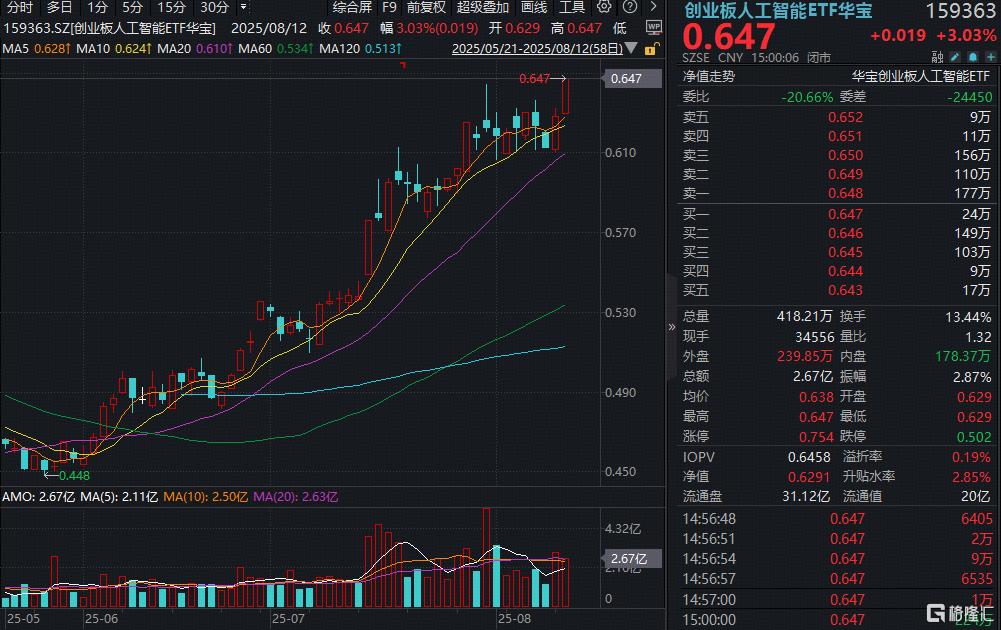This screenshot has height=630, width=1001.
Task: Open the chart settings gear icon
Action: click(604, 7)
